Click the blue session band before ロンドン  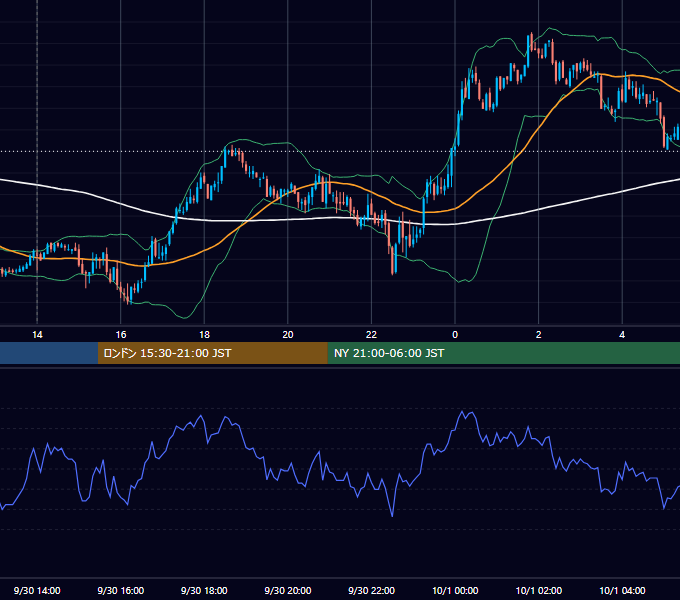(x=49, y=353)
